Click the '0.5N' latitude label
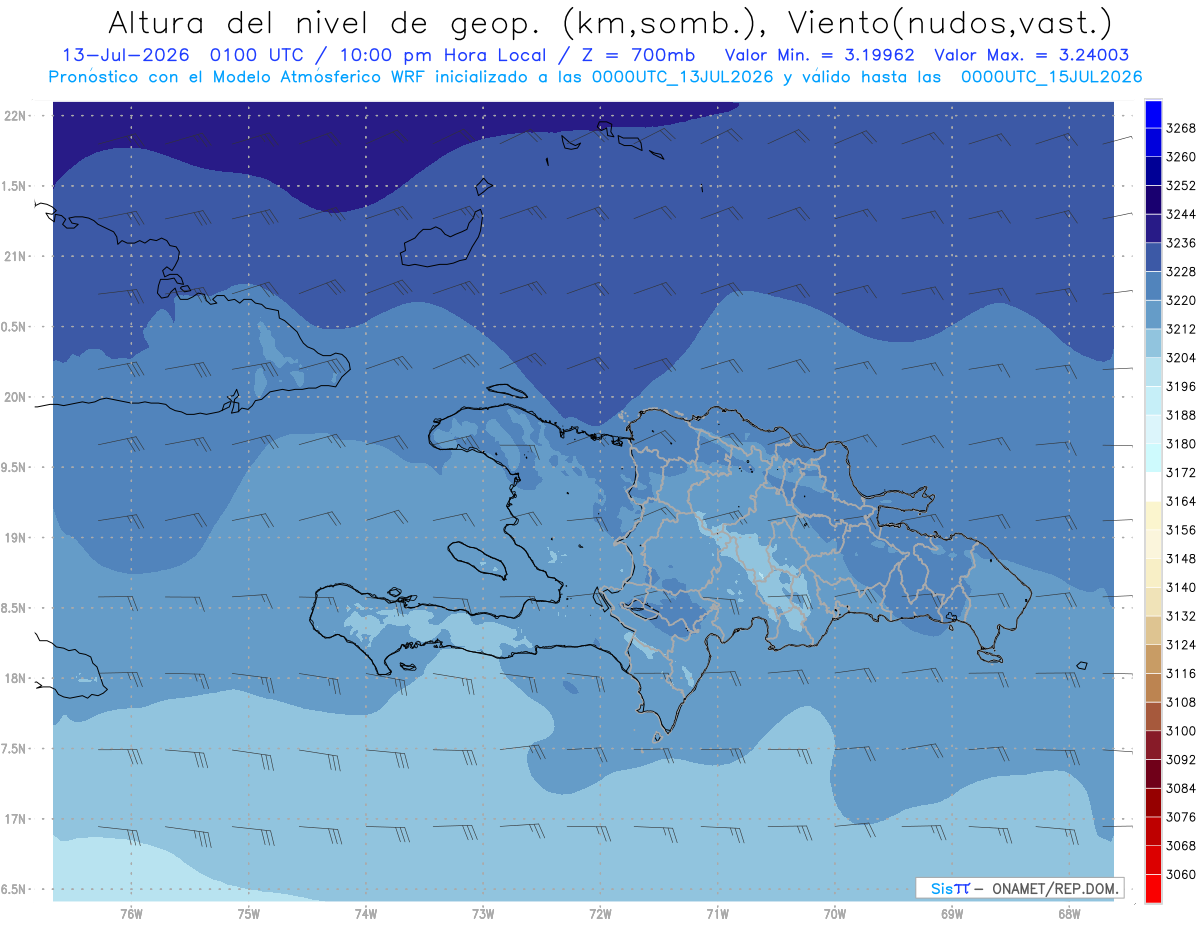 15,327
